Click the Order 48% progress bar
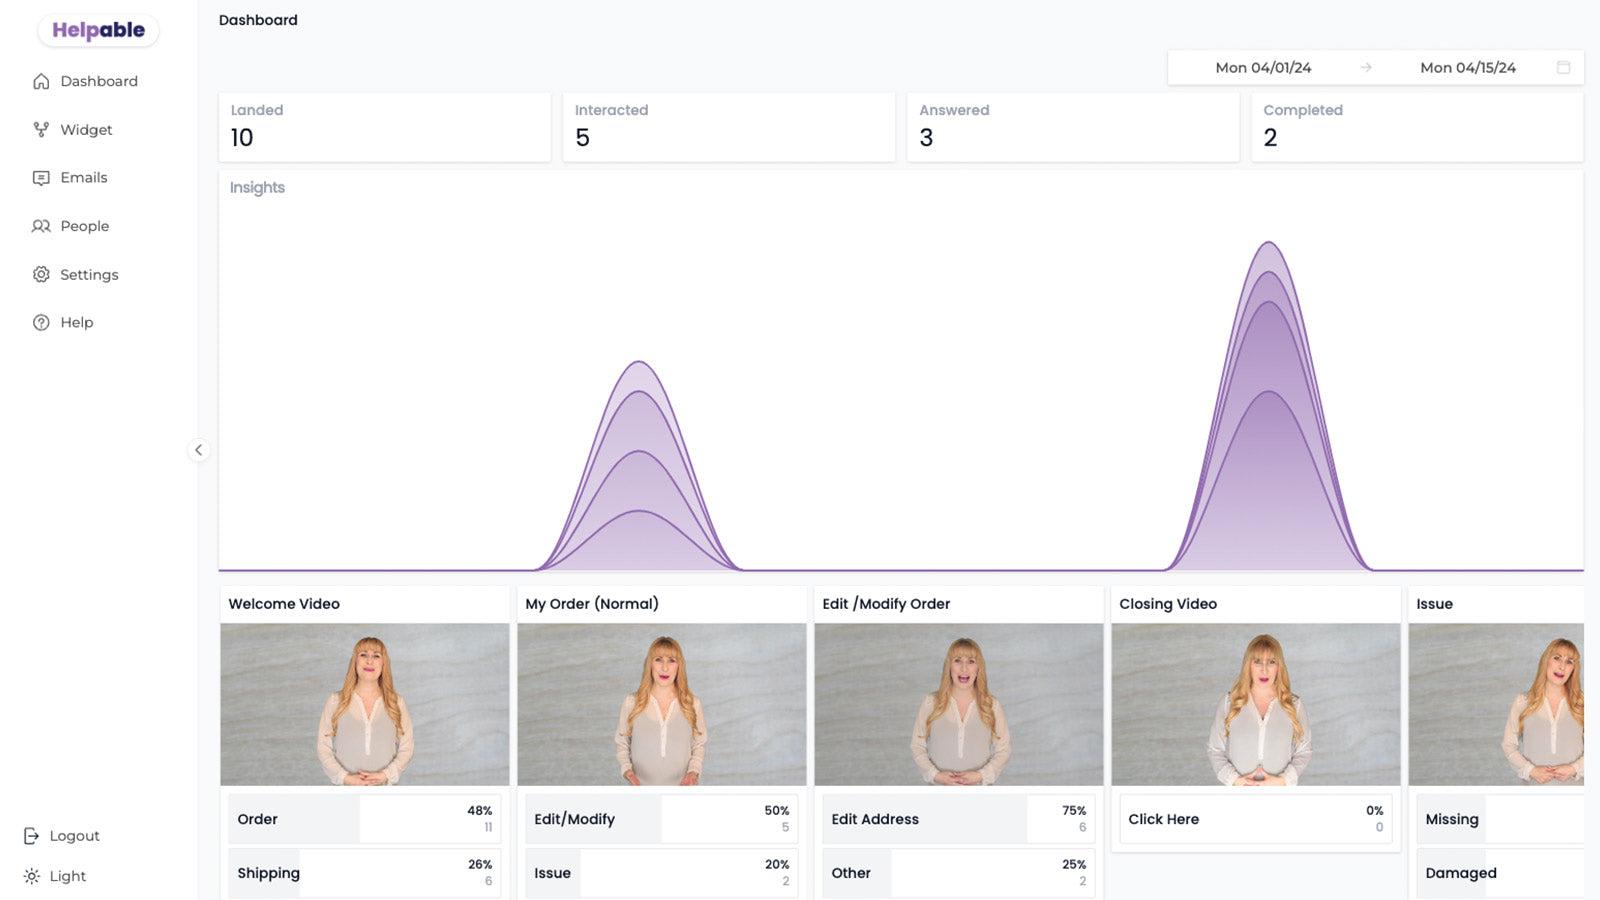 click(x=364, y=819)
